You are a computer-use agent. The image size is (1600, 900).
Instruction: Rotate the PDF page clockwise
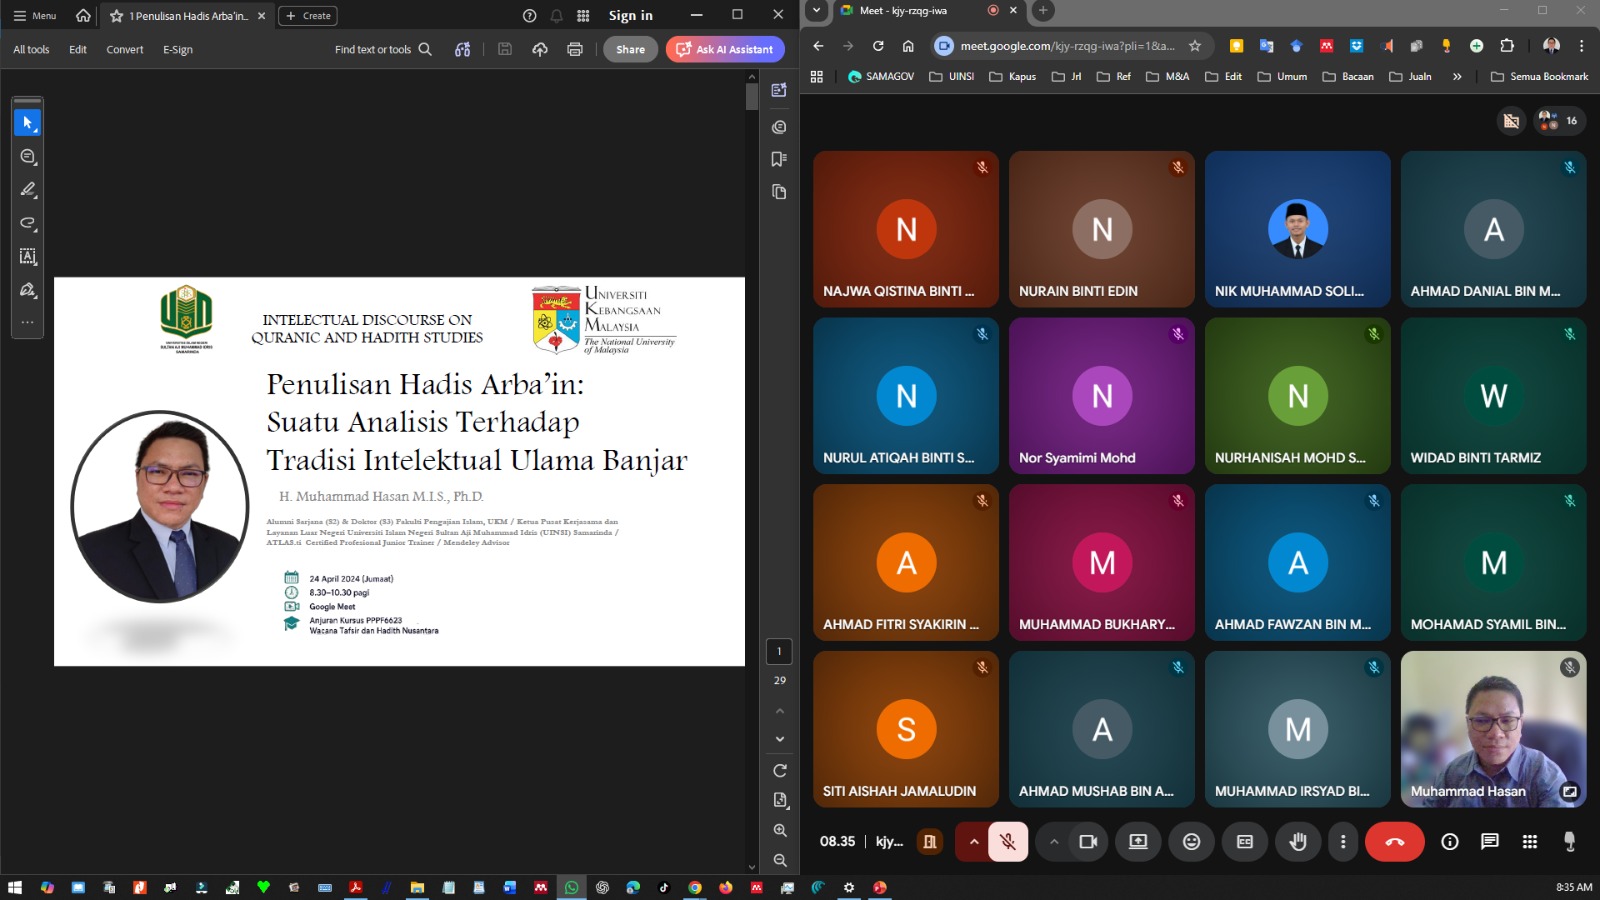(780, 771)
